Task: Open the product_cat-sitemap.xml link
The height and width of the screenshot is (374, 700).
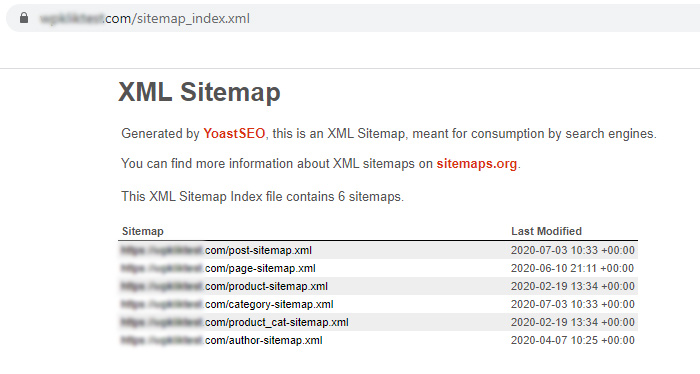Action: [234, 322]
